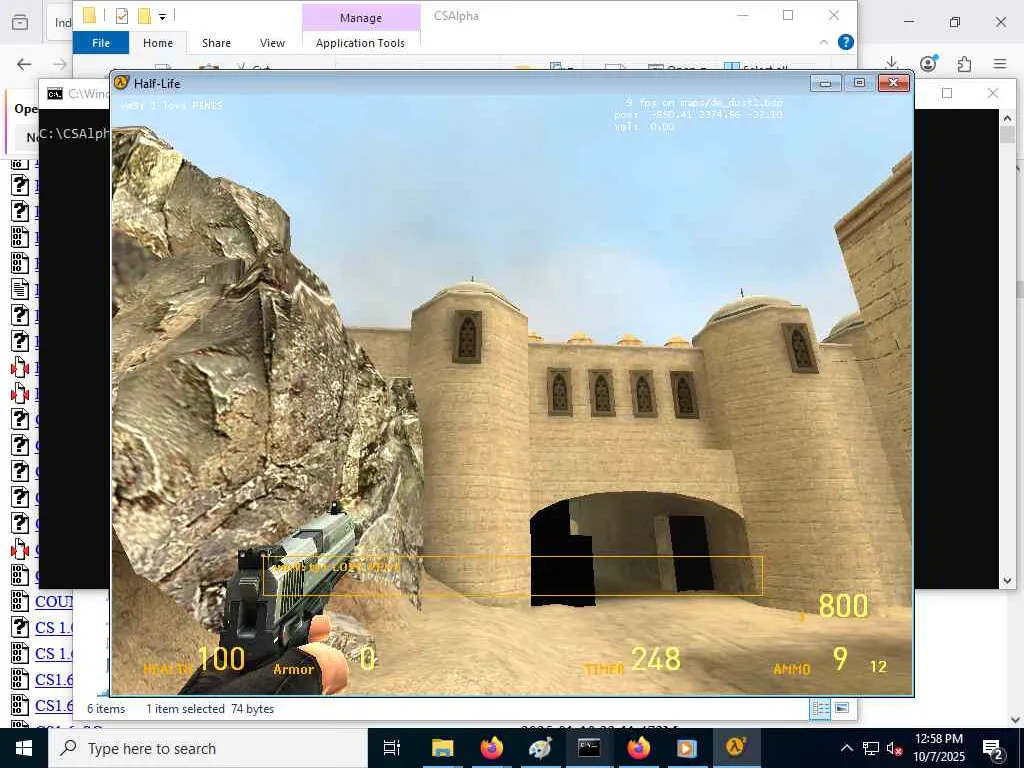Open the Firefox account icon
The width and height of the screenshot is (1024, 768).
(928, 63)
